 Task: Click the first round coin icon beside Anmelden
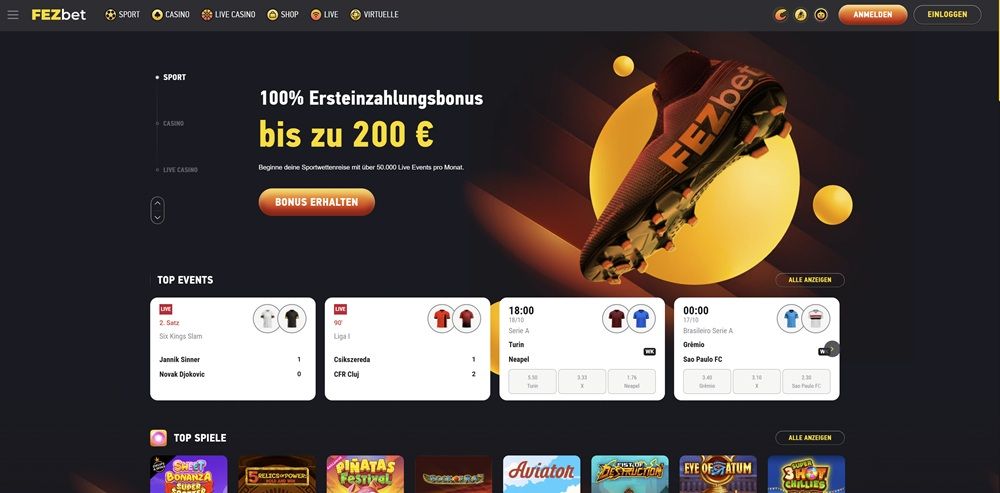[780, 15]
